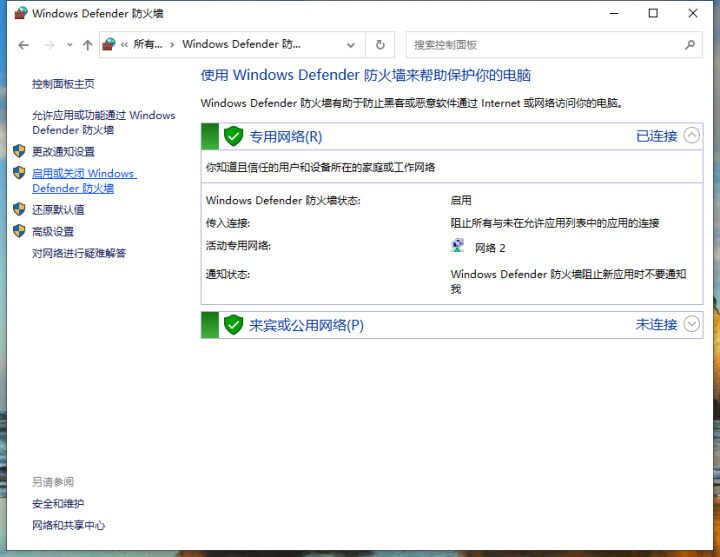Click the 传入连接: label

pos(228,223)
